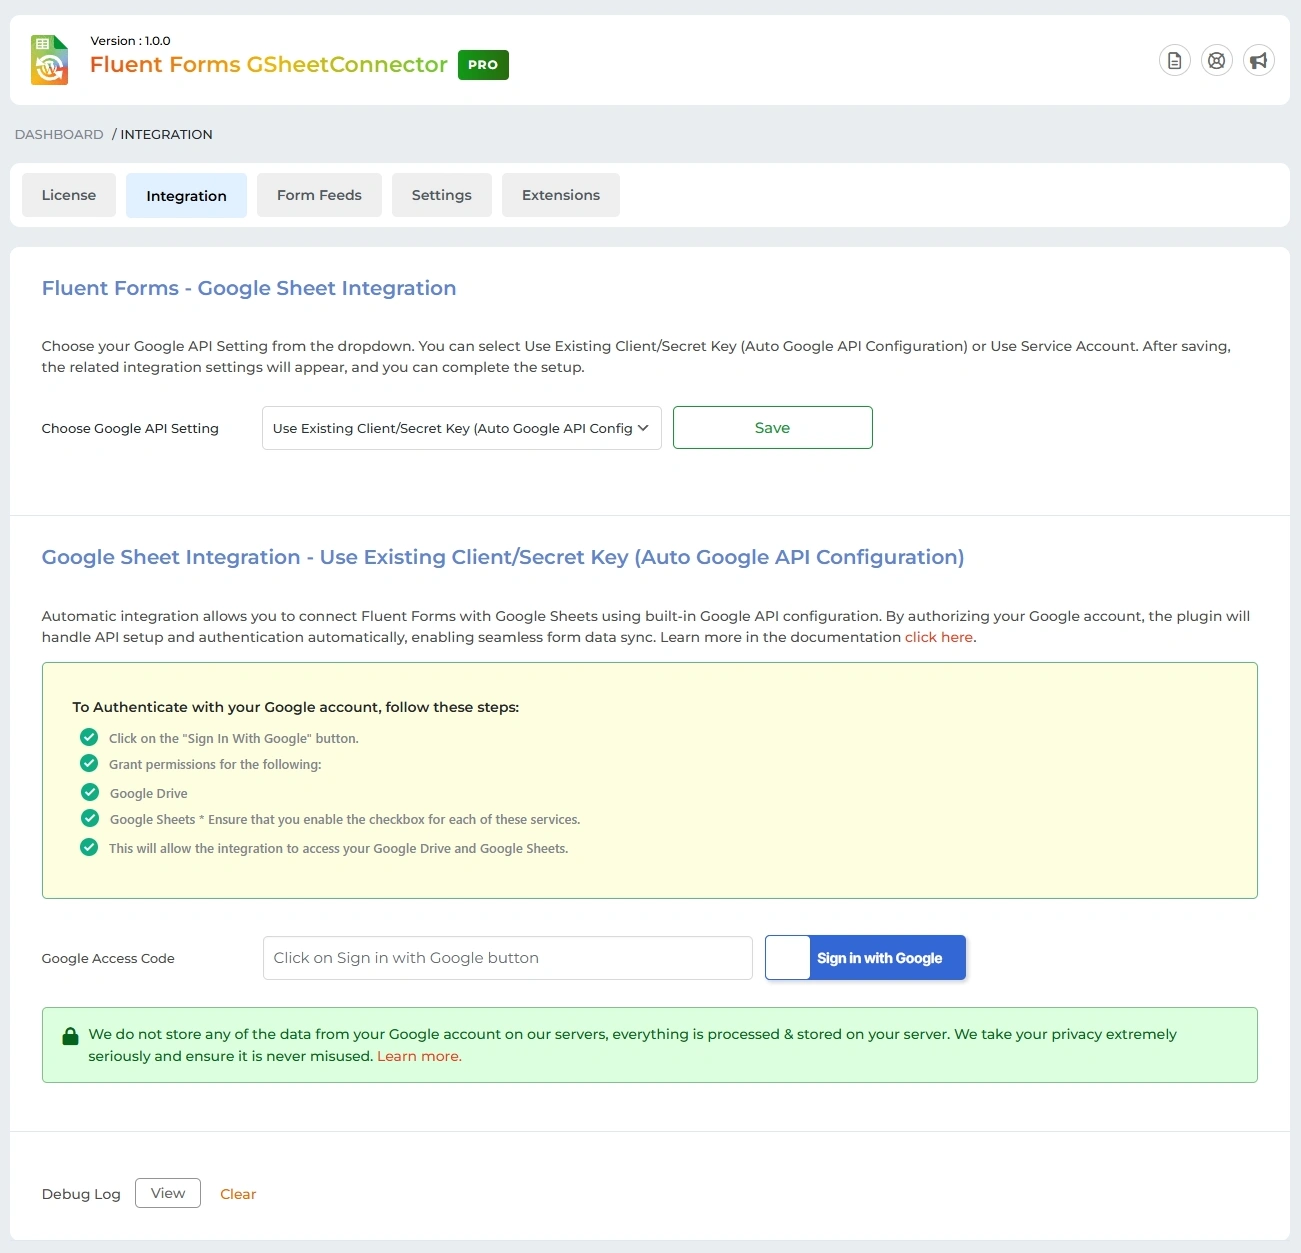This screenshot has width=1301, height=1253.
Task: Go to the Settings tab
Action: pyautogui.click(x=442, y=195)
